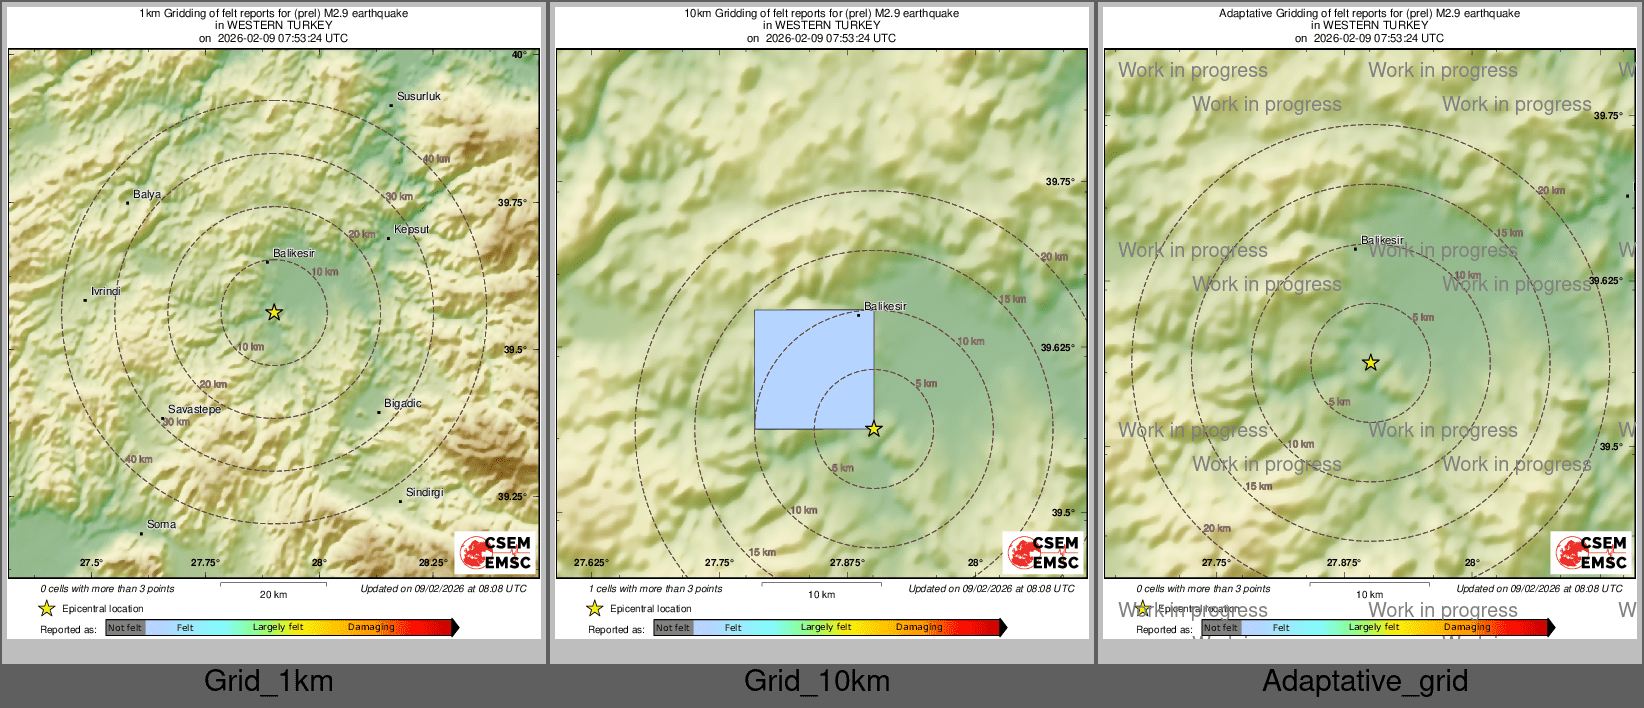Click the '1km Gridding of felt reports' title
The width and height of the screenshot is (1644, 708).
pyautogui.click(x=273, y=14)
